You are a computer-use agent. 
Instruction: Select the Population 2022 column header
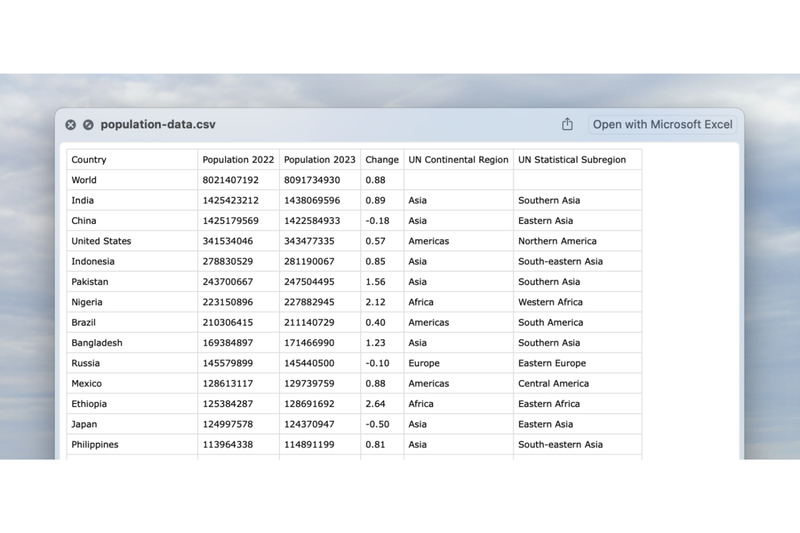pyautogui.click(x=238, y=160)
